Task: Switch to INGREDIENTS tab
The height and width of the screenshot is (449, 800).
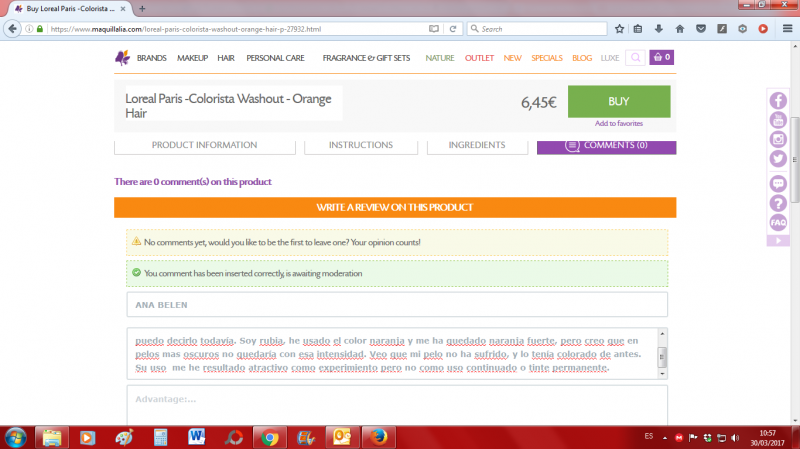Action: click(477, 146)
